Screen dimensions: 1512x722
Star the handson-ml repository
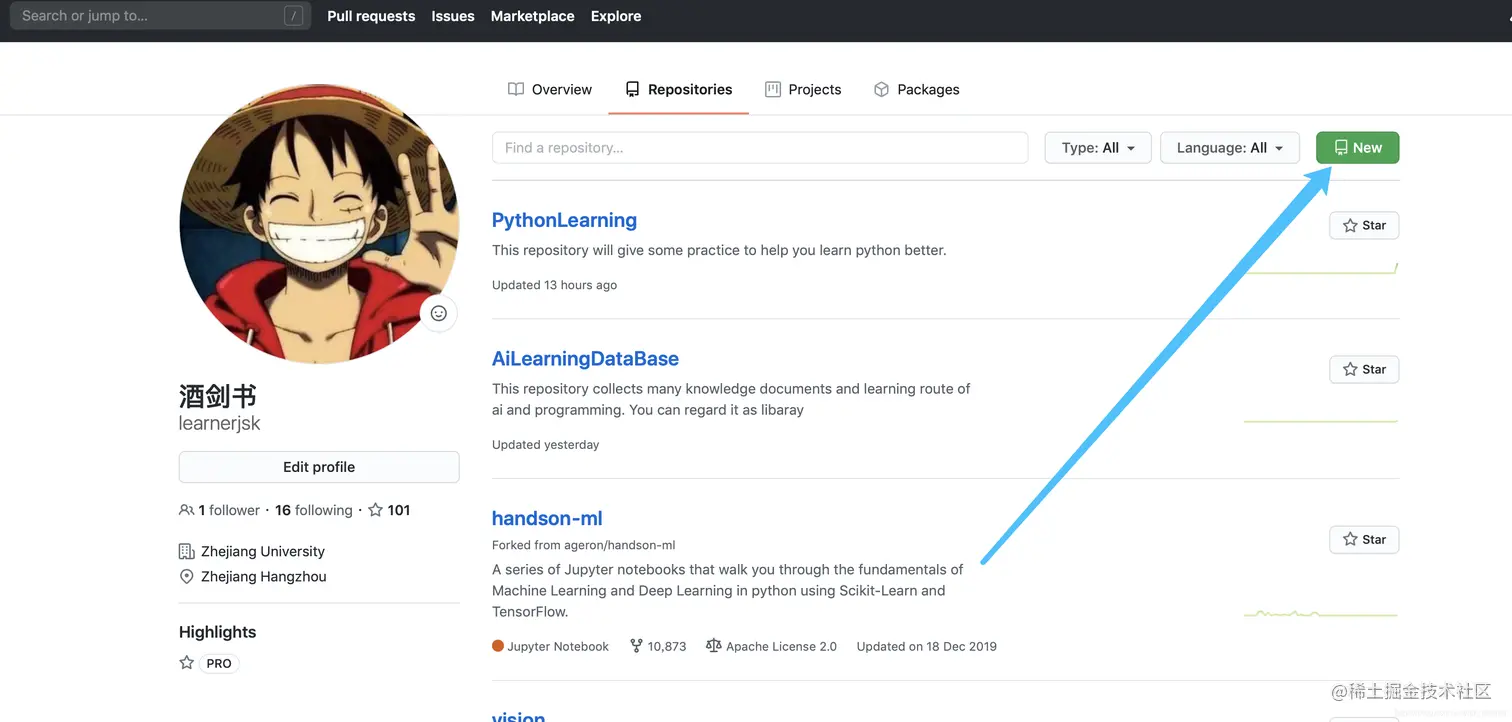tap(1364, 539)
